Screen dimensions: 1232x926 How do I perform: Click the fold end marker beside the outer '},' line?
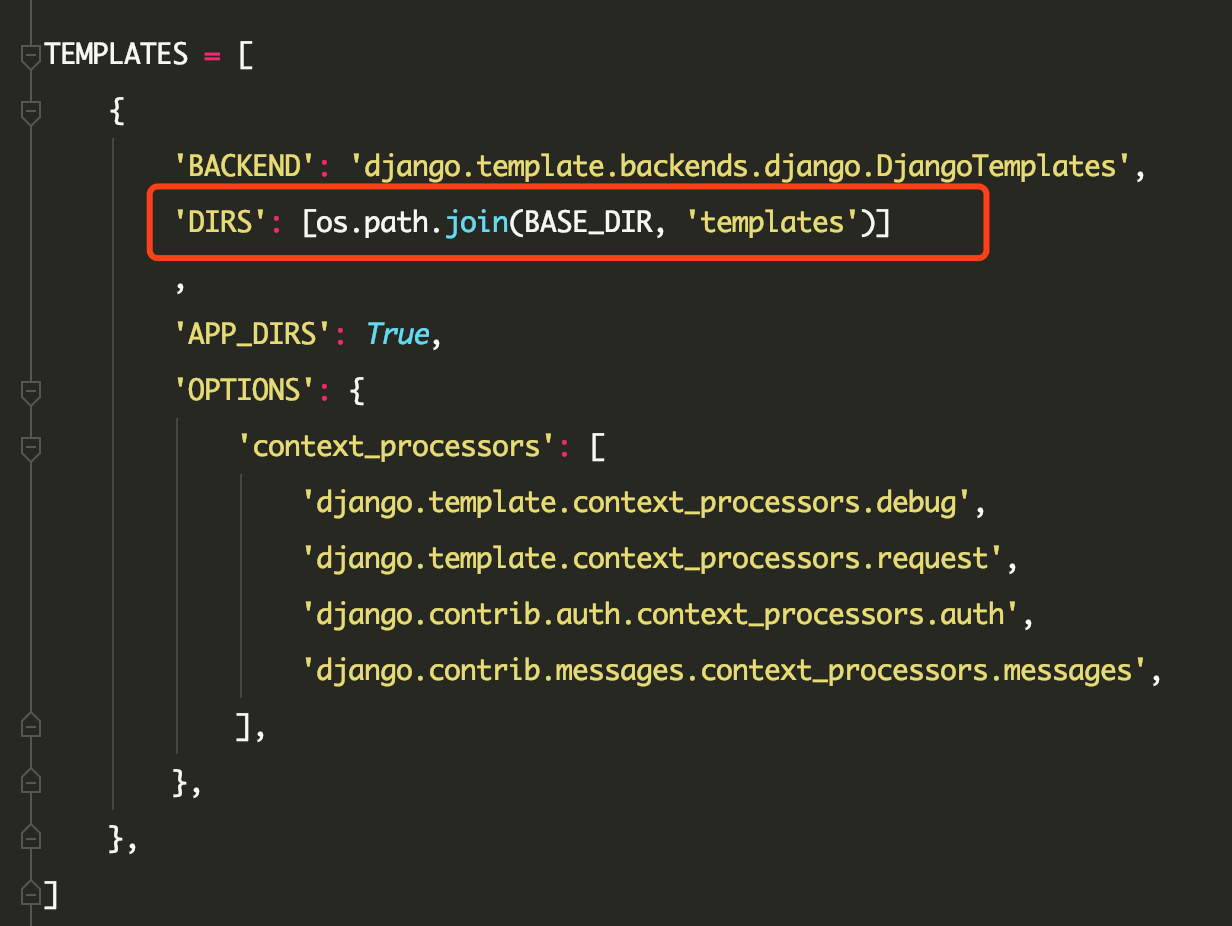click(x=31, y=838)
